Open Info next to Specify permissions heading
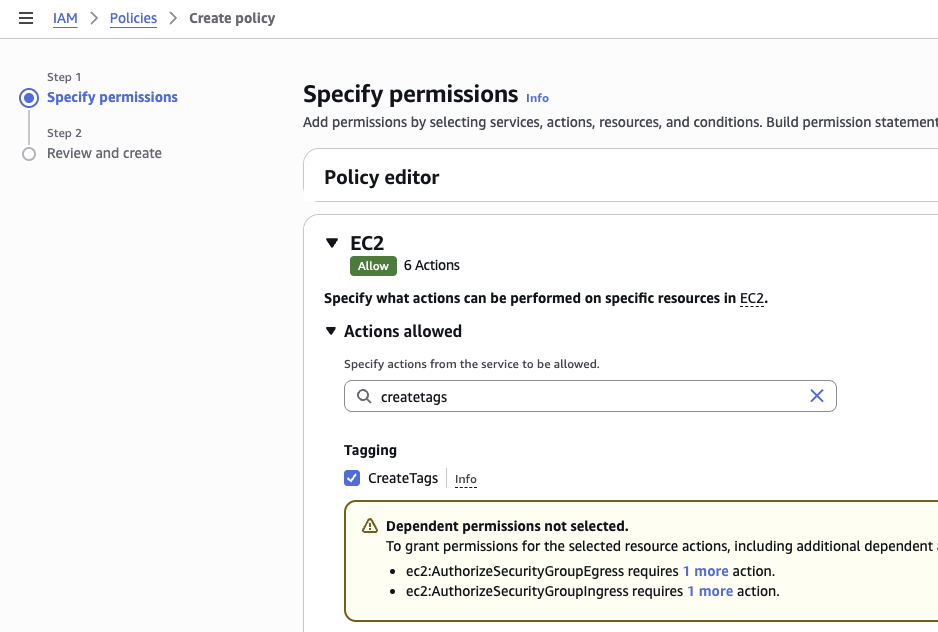Image resolution: width=938 pixels, height=632 pixels. [x=537, y=98]
